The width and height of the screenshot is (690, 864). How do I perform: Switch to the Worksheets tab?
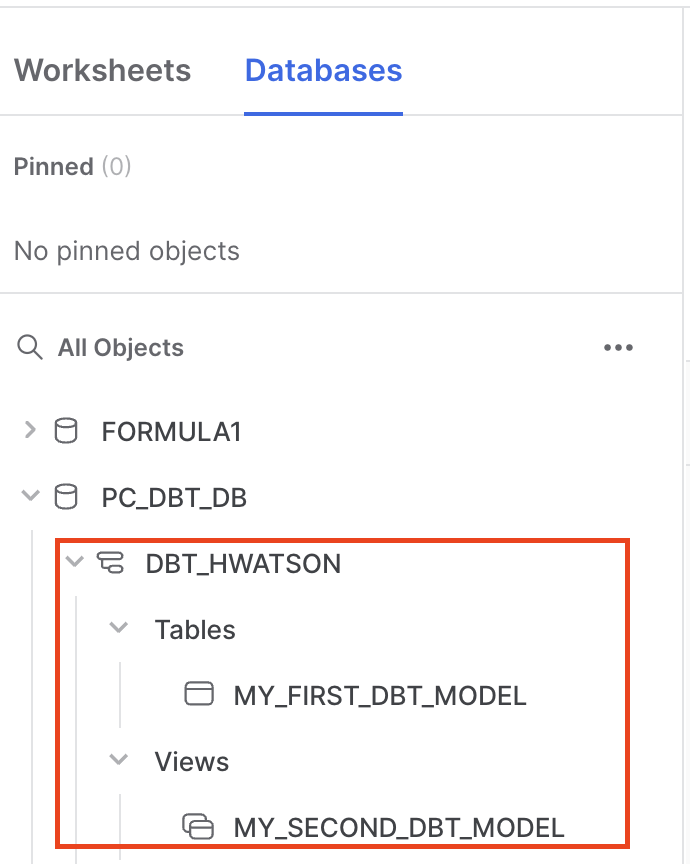coord(102,70)
